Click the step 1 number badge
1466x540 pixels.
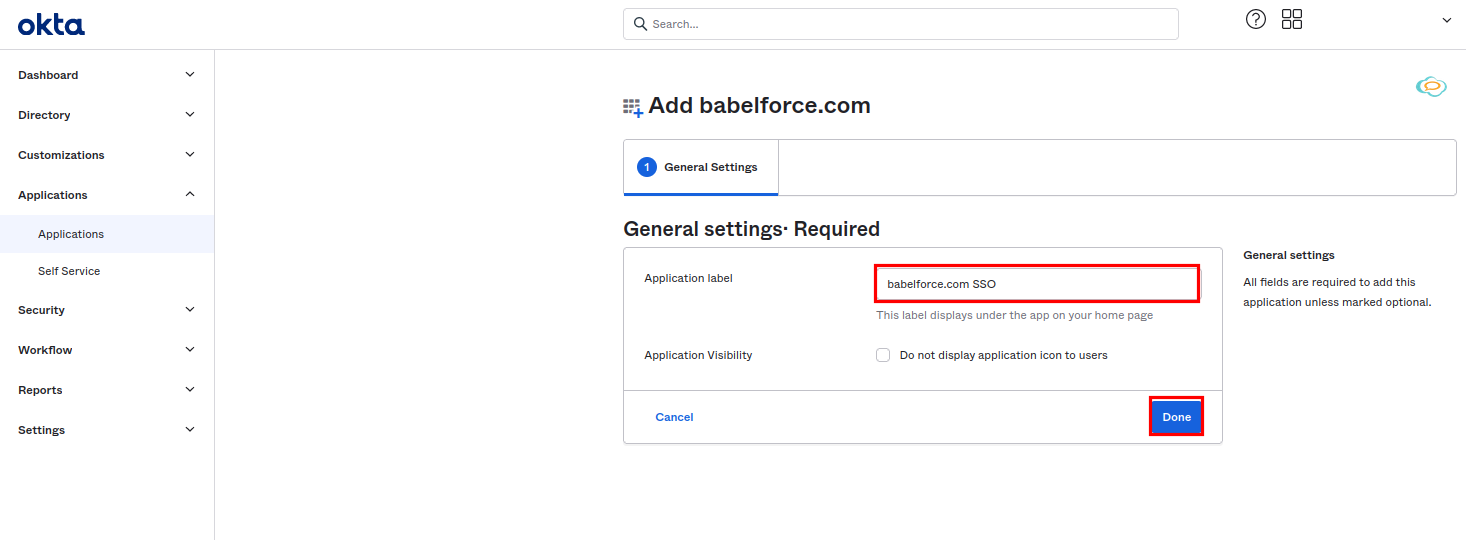[647, 167]
